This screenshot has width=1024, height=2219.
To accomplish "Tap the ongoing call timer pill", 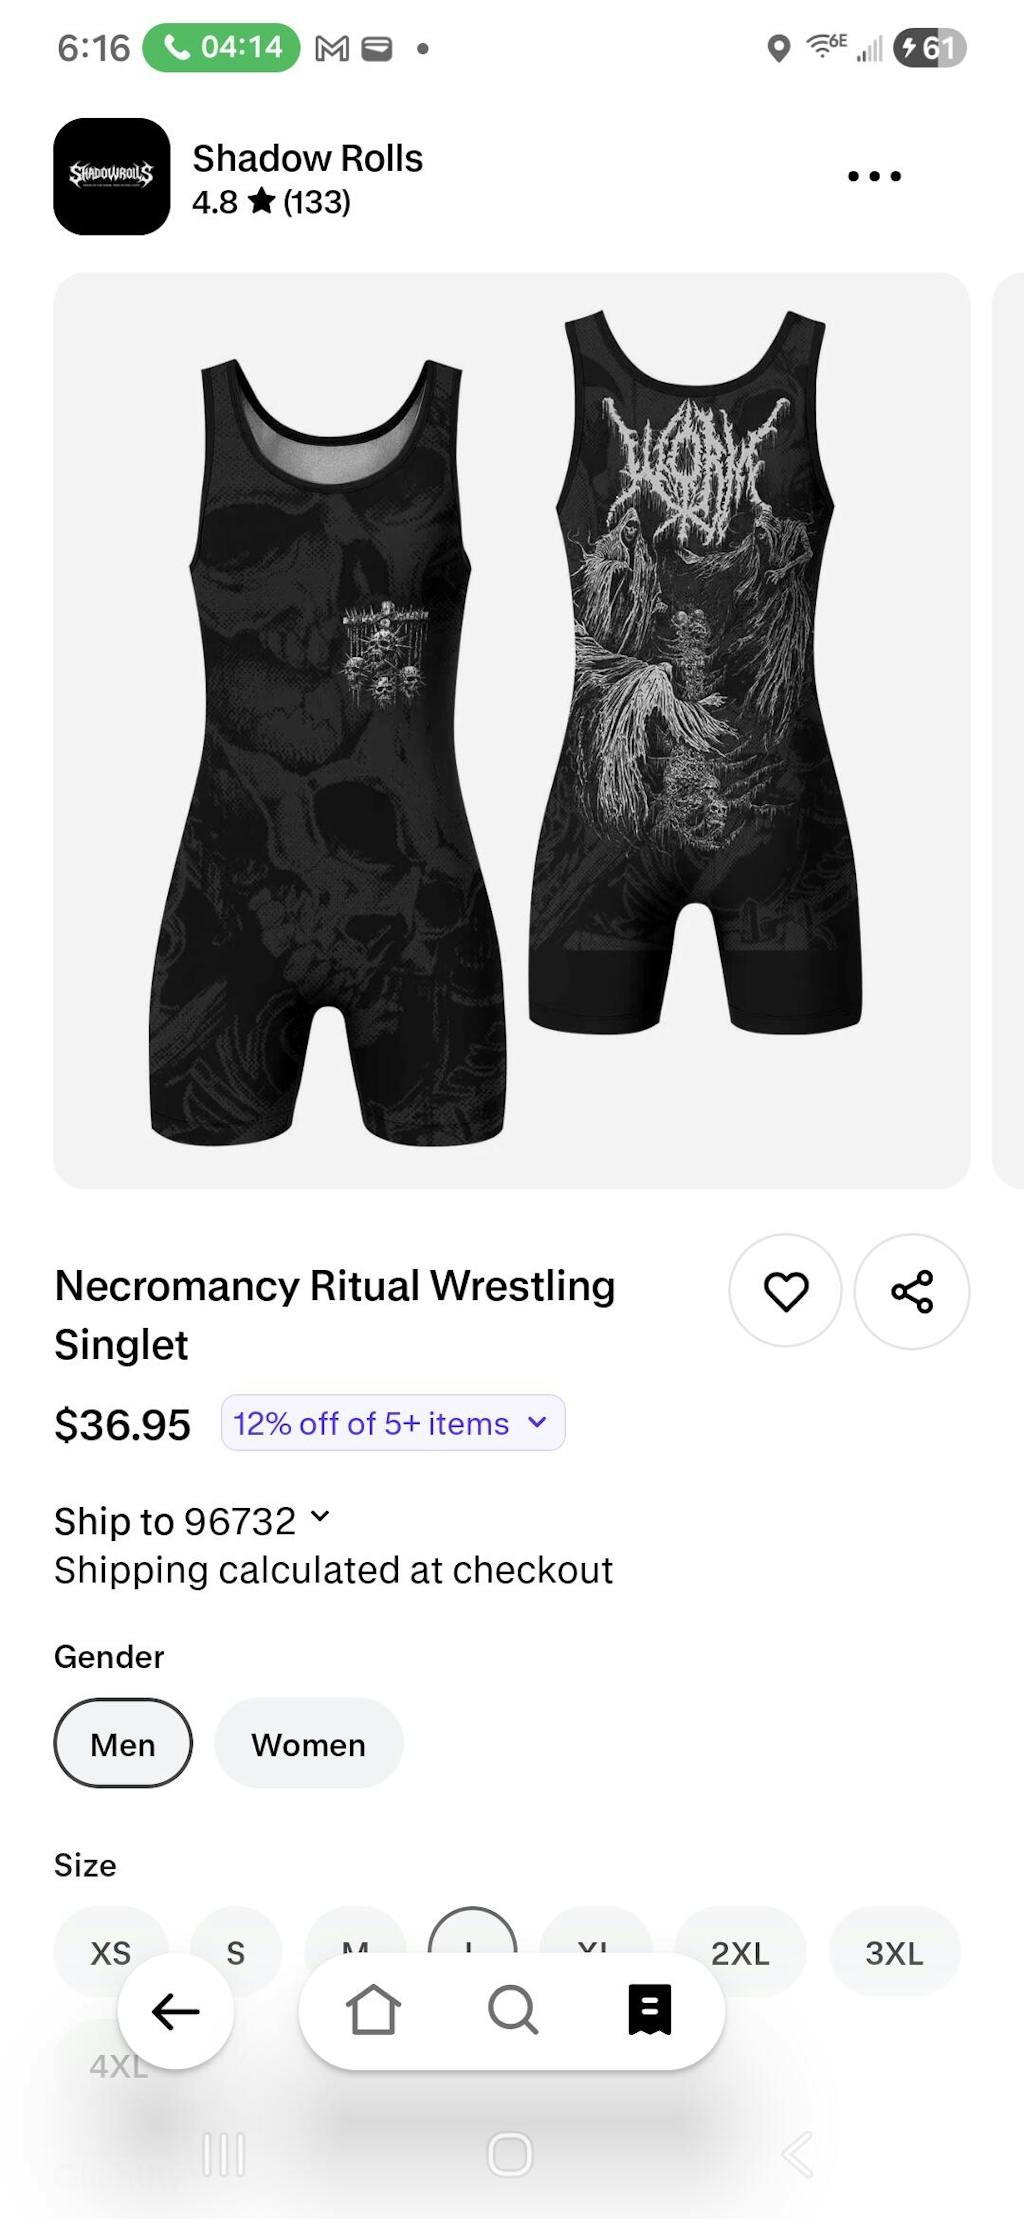I will point(221,47).
